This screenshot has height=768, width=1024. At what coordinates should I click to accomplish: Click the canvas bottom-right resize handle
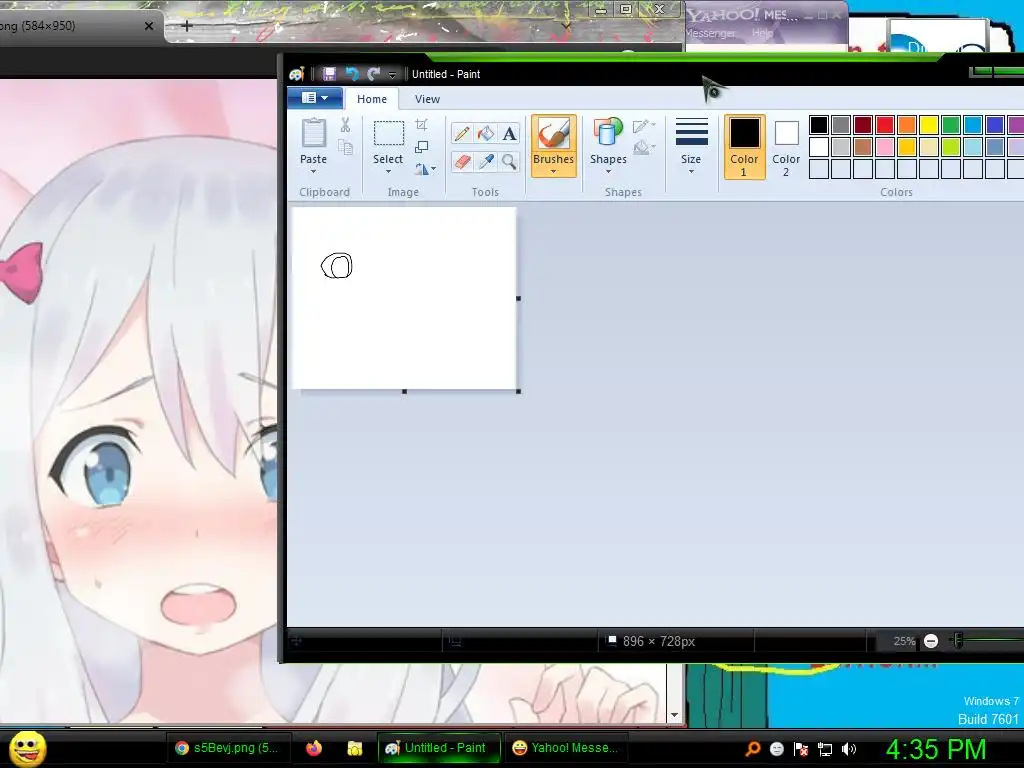[519, 392]
